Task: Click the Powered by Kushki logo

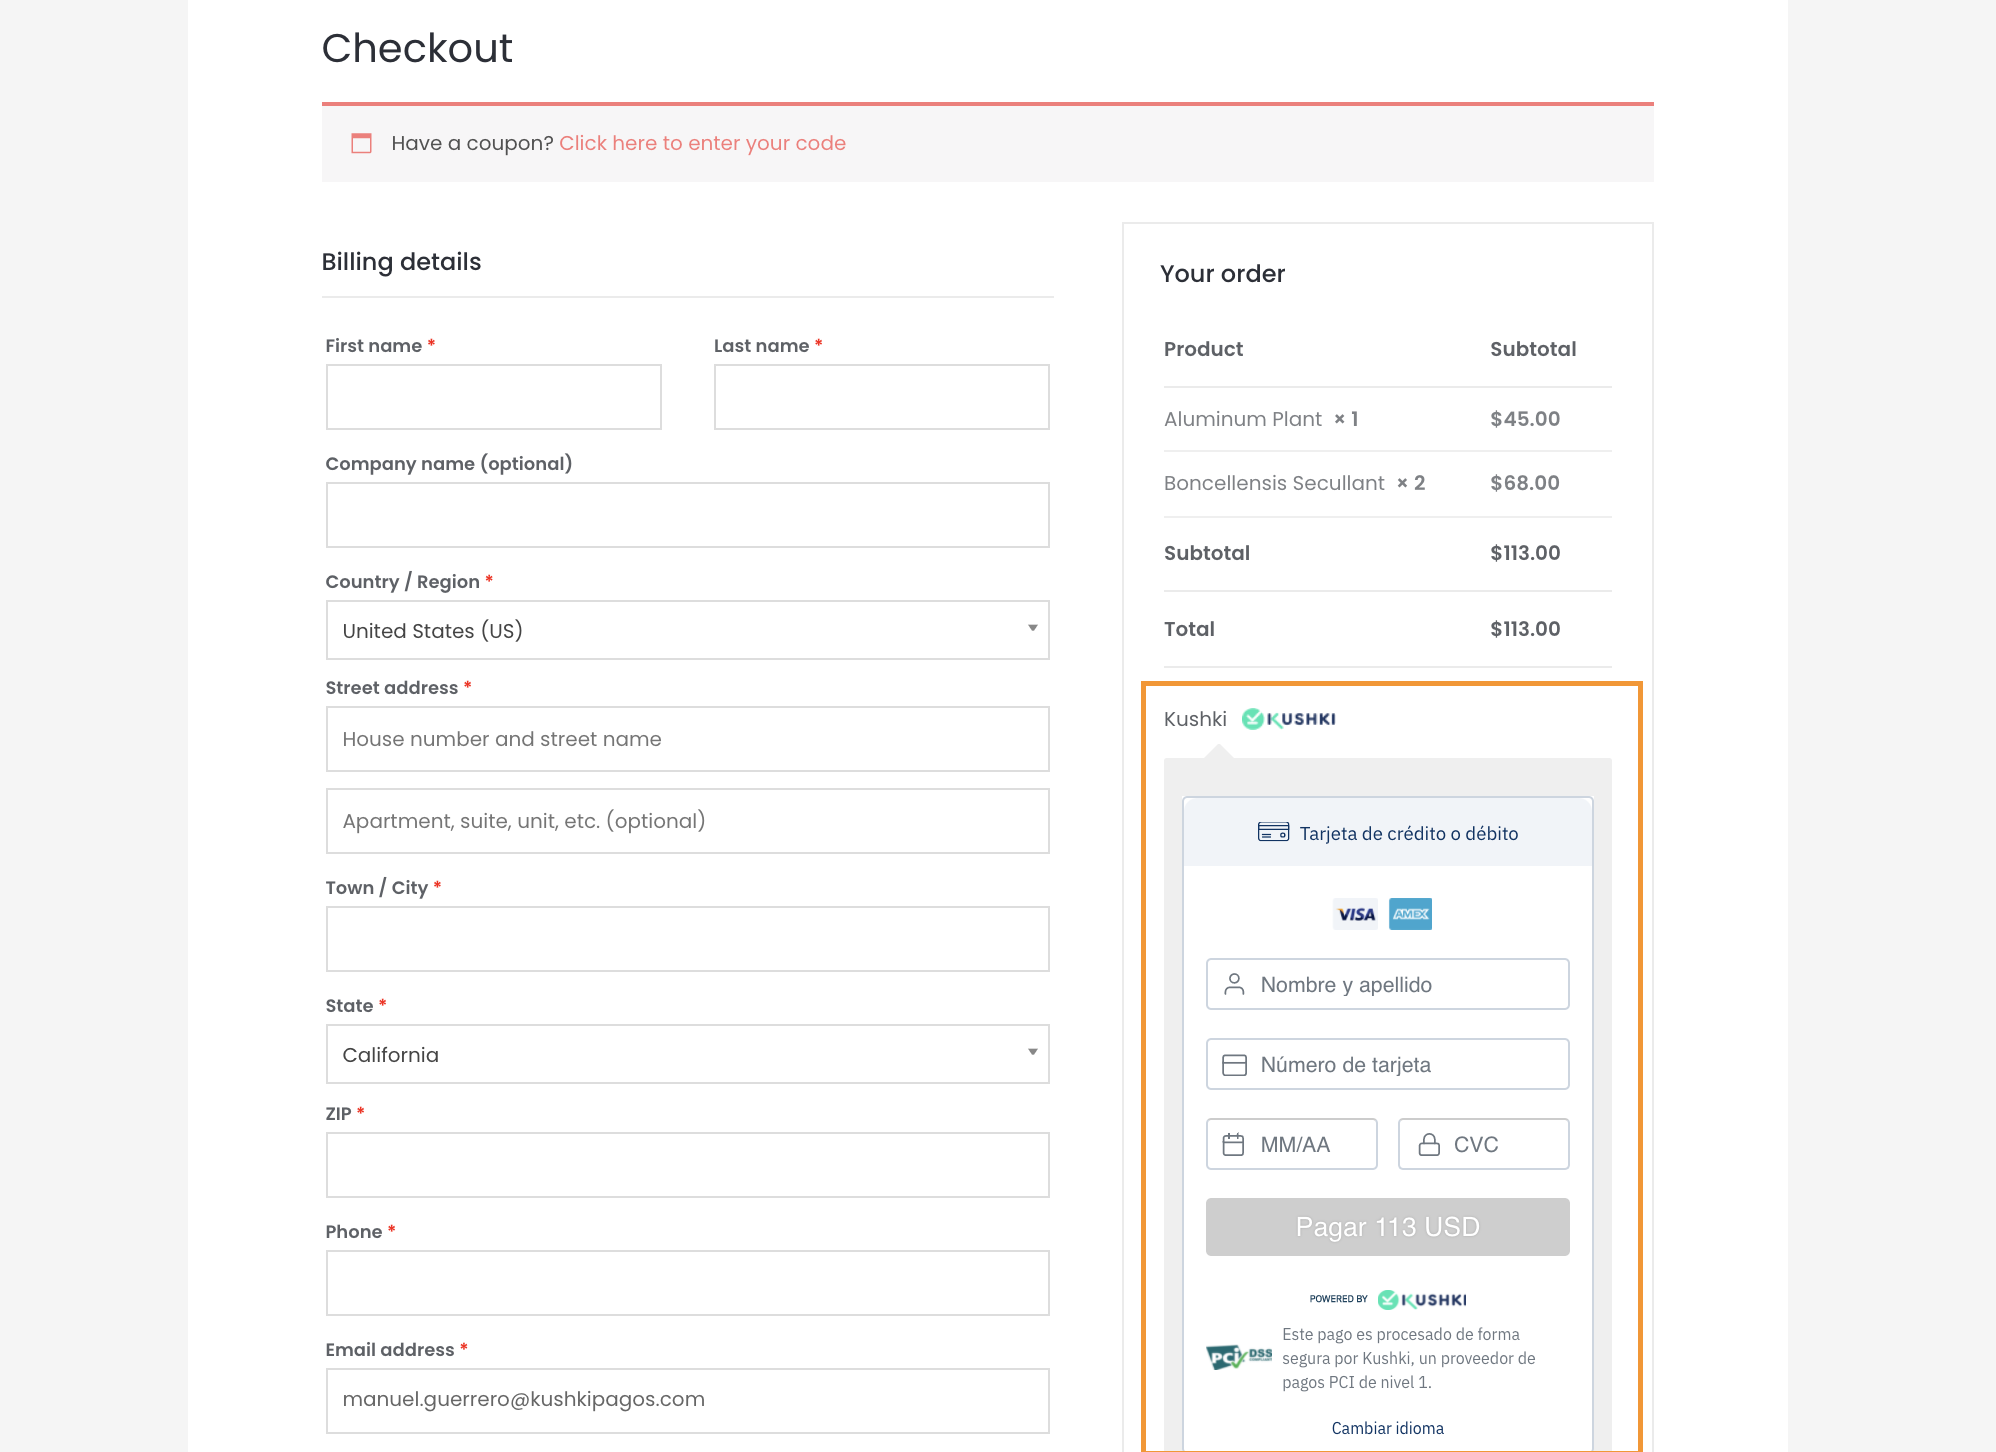Action: click(x=1421, y=1299)
